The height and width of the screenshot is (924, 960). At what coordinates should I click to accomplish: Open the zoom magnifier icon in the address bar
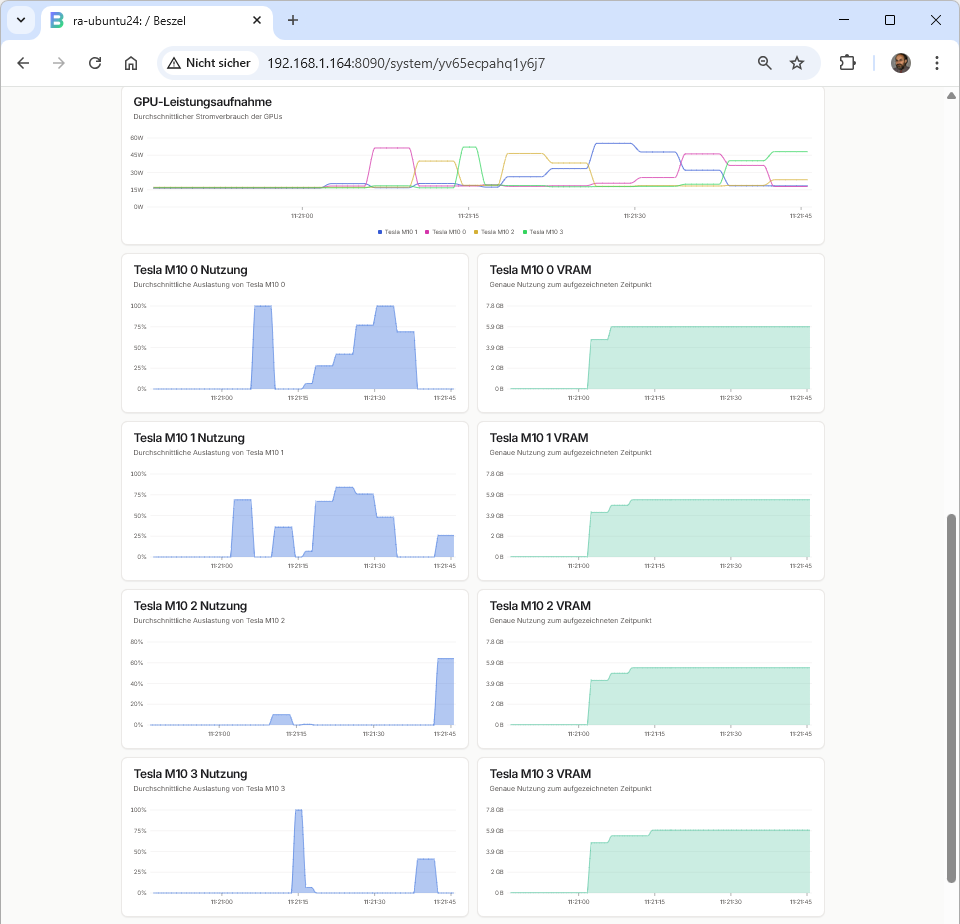click(765, 63)
